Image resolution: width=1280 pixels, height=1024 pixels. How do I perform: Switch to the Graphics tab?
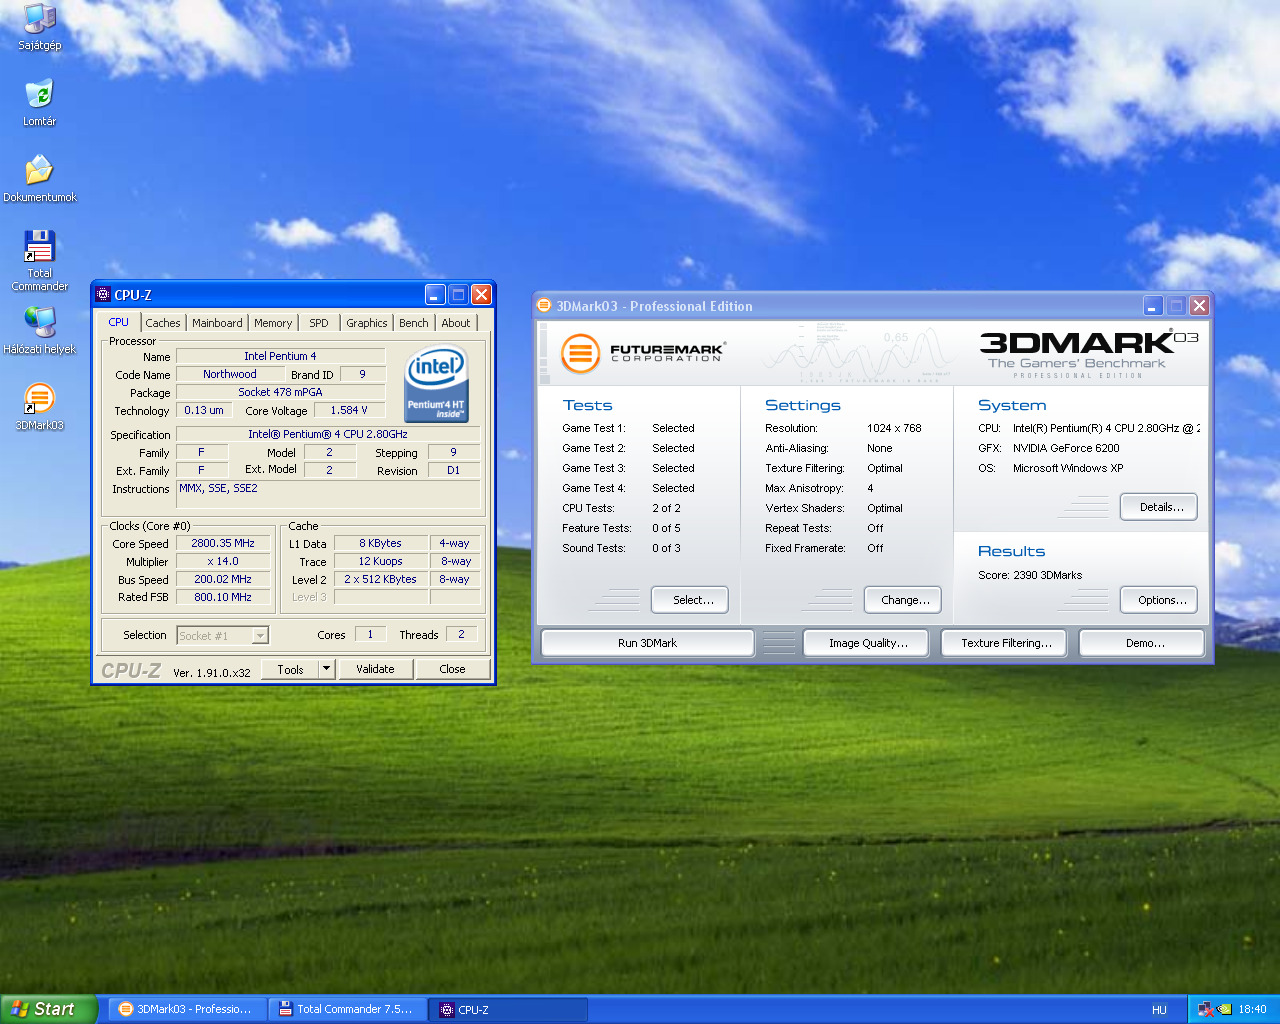367,323
